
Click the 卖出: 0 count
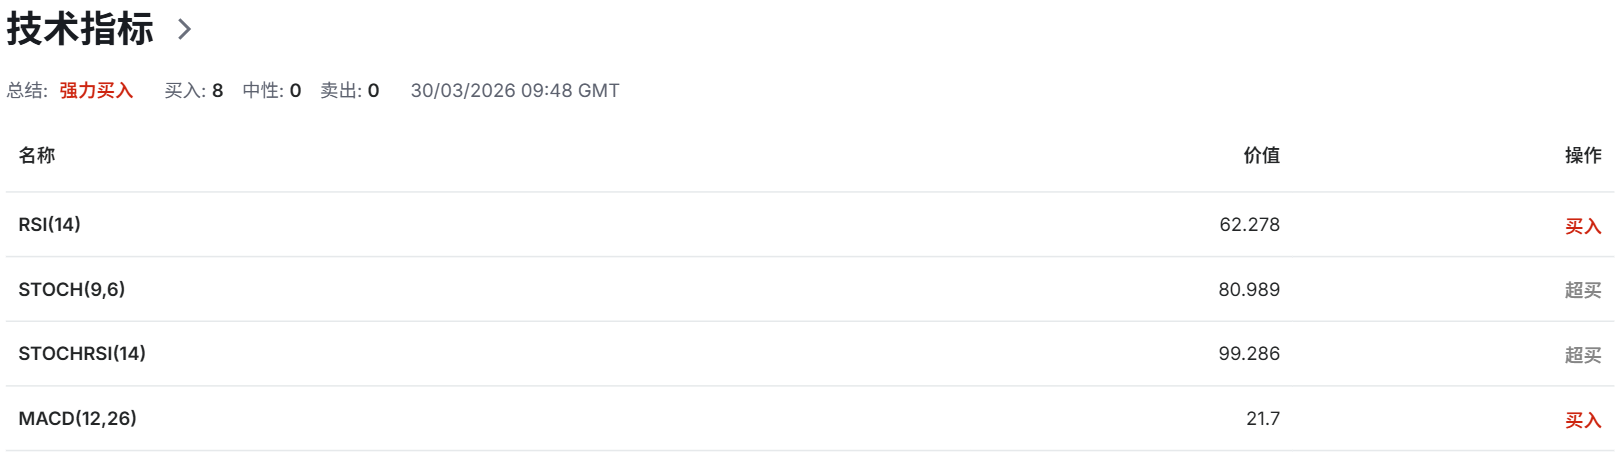[x=350, y=91]
